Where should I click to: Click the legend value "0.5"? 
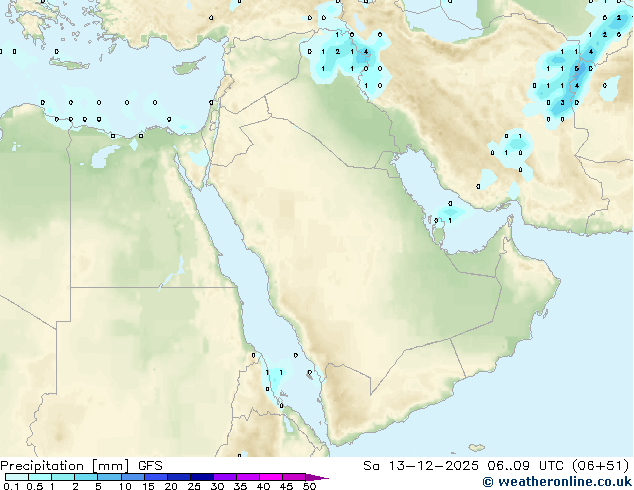34,486
